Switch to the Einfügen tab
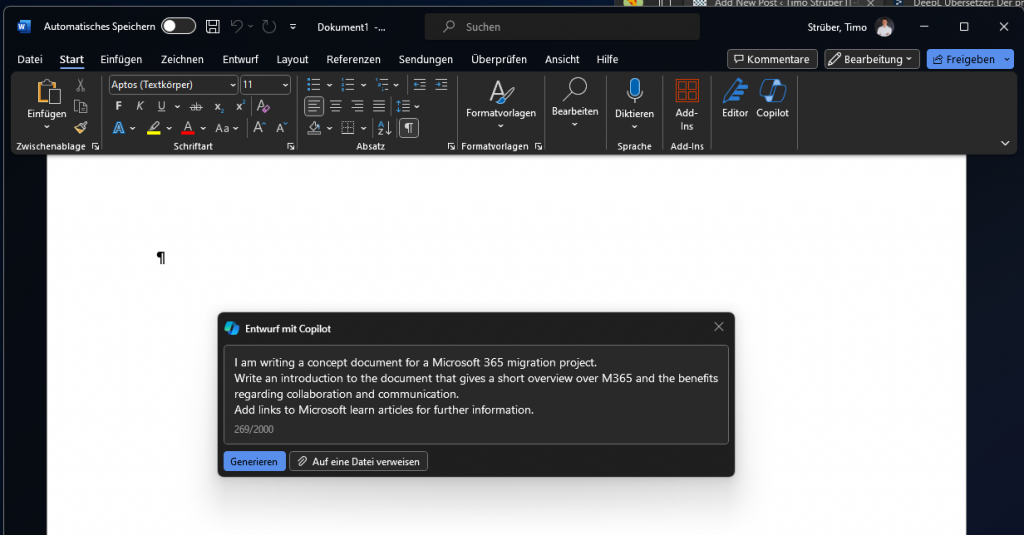Viewport: 1024px width, 535px height. coord(121,60)
